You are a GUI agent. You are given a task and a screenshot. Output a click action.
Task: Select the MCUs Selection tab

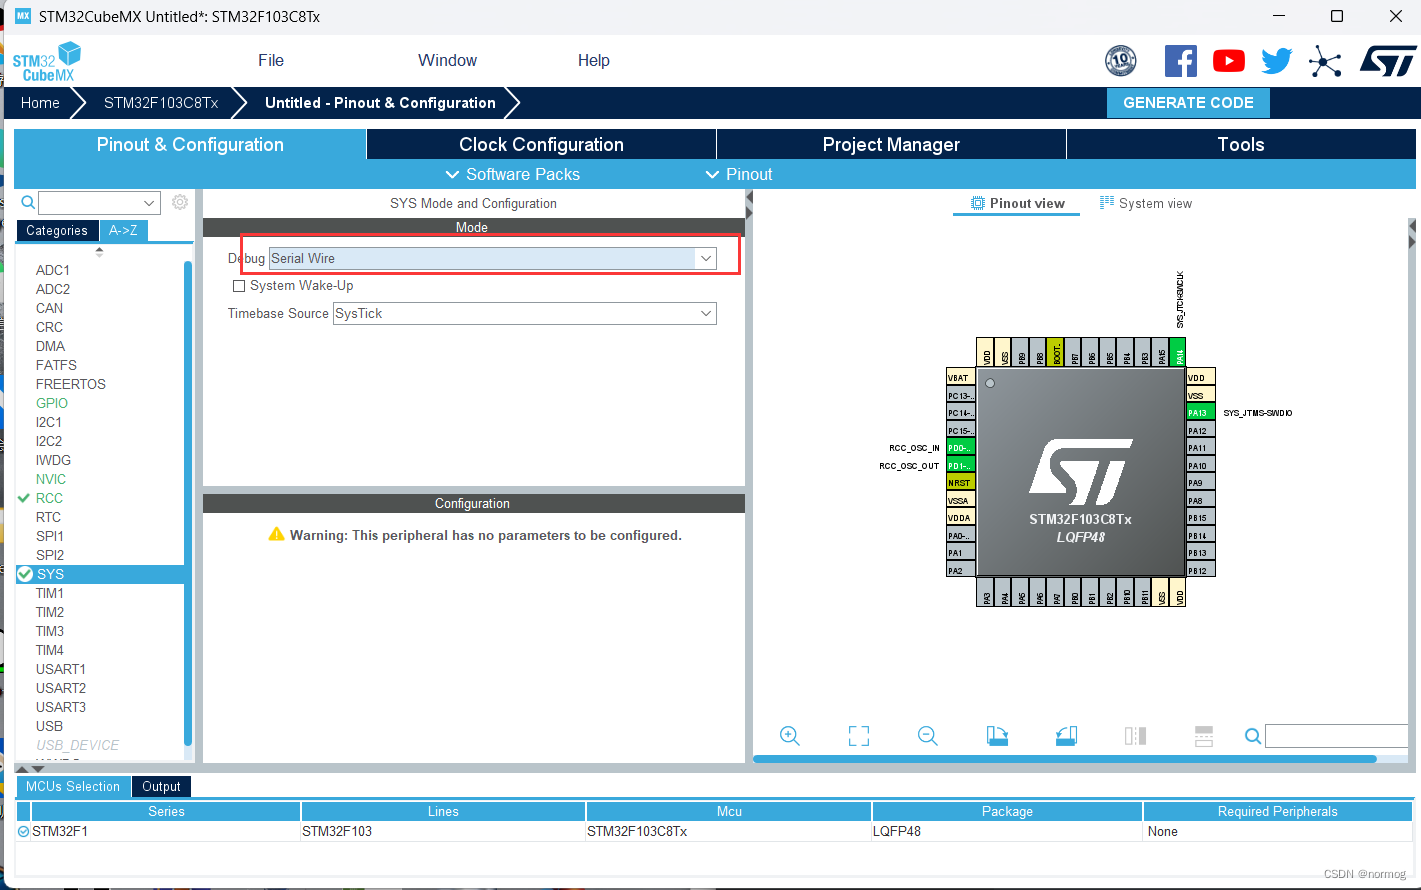click(73, 787)
